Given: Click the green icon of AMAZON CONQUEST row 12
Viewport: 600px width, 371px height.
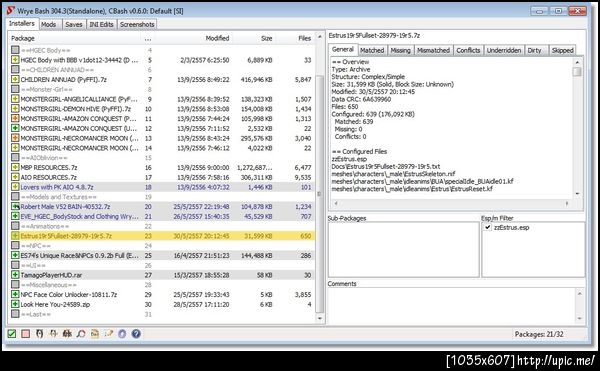Looking at the screenshot, I should coord(15,128).
